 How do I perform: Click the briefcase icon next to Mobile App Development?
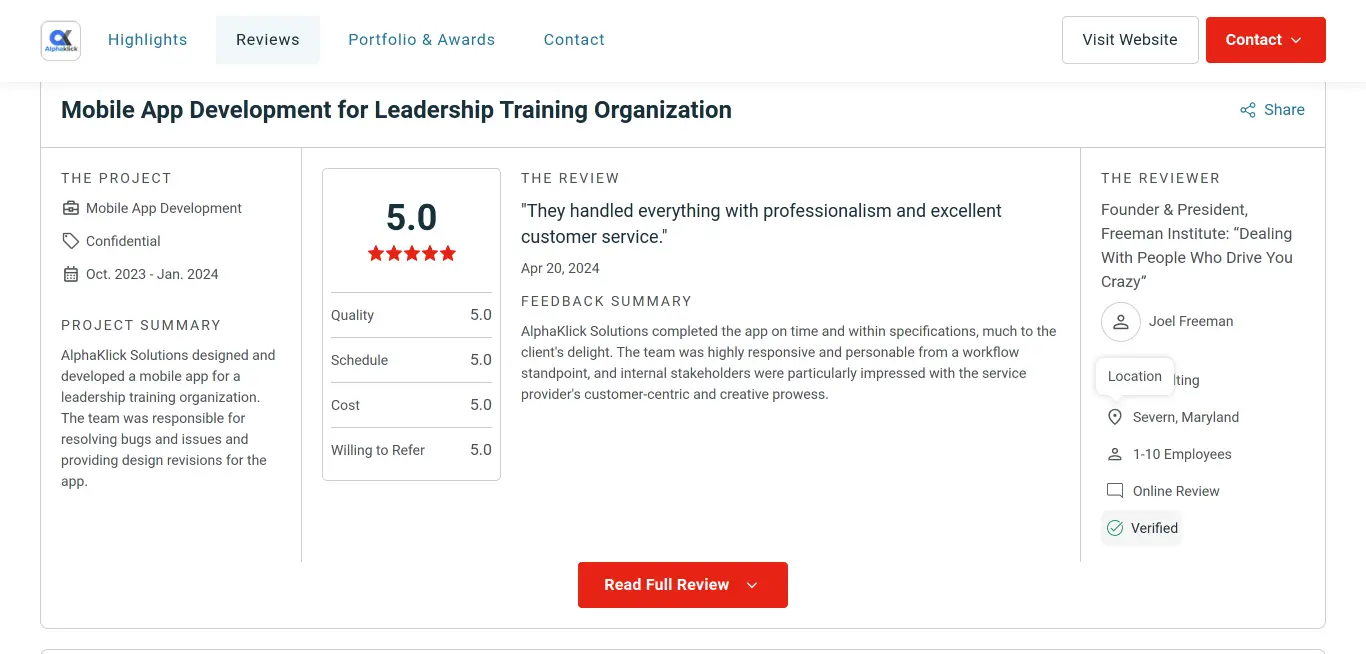point(70,208)
